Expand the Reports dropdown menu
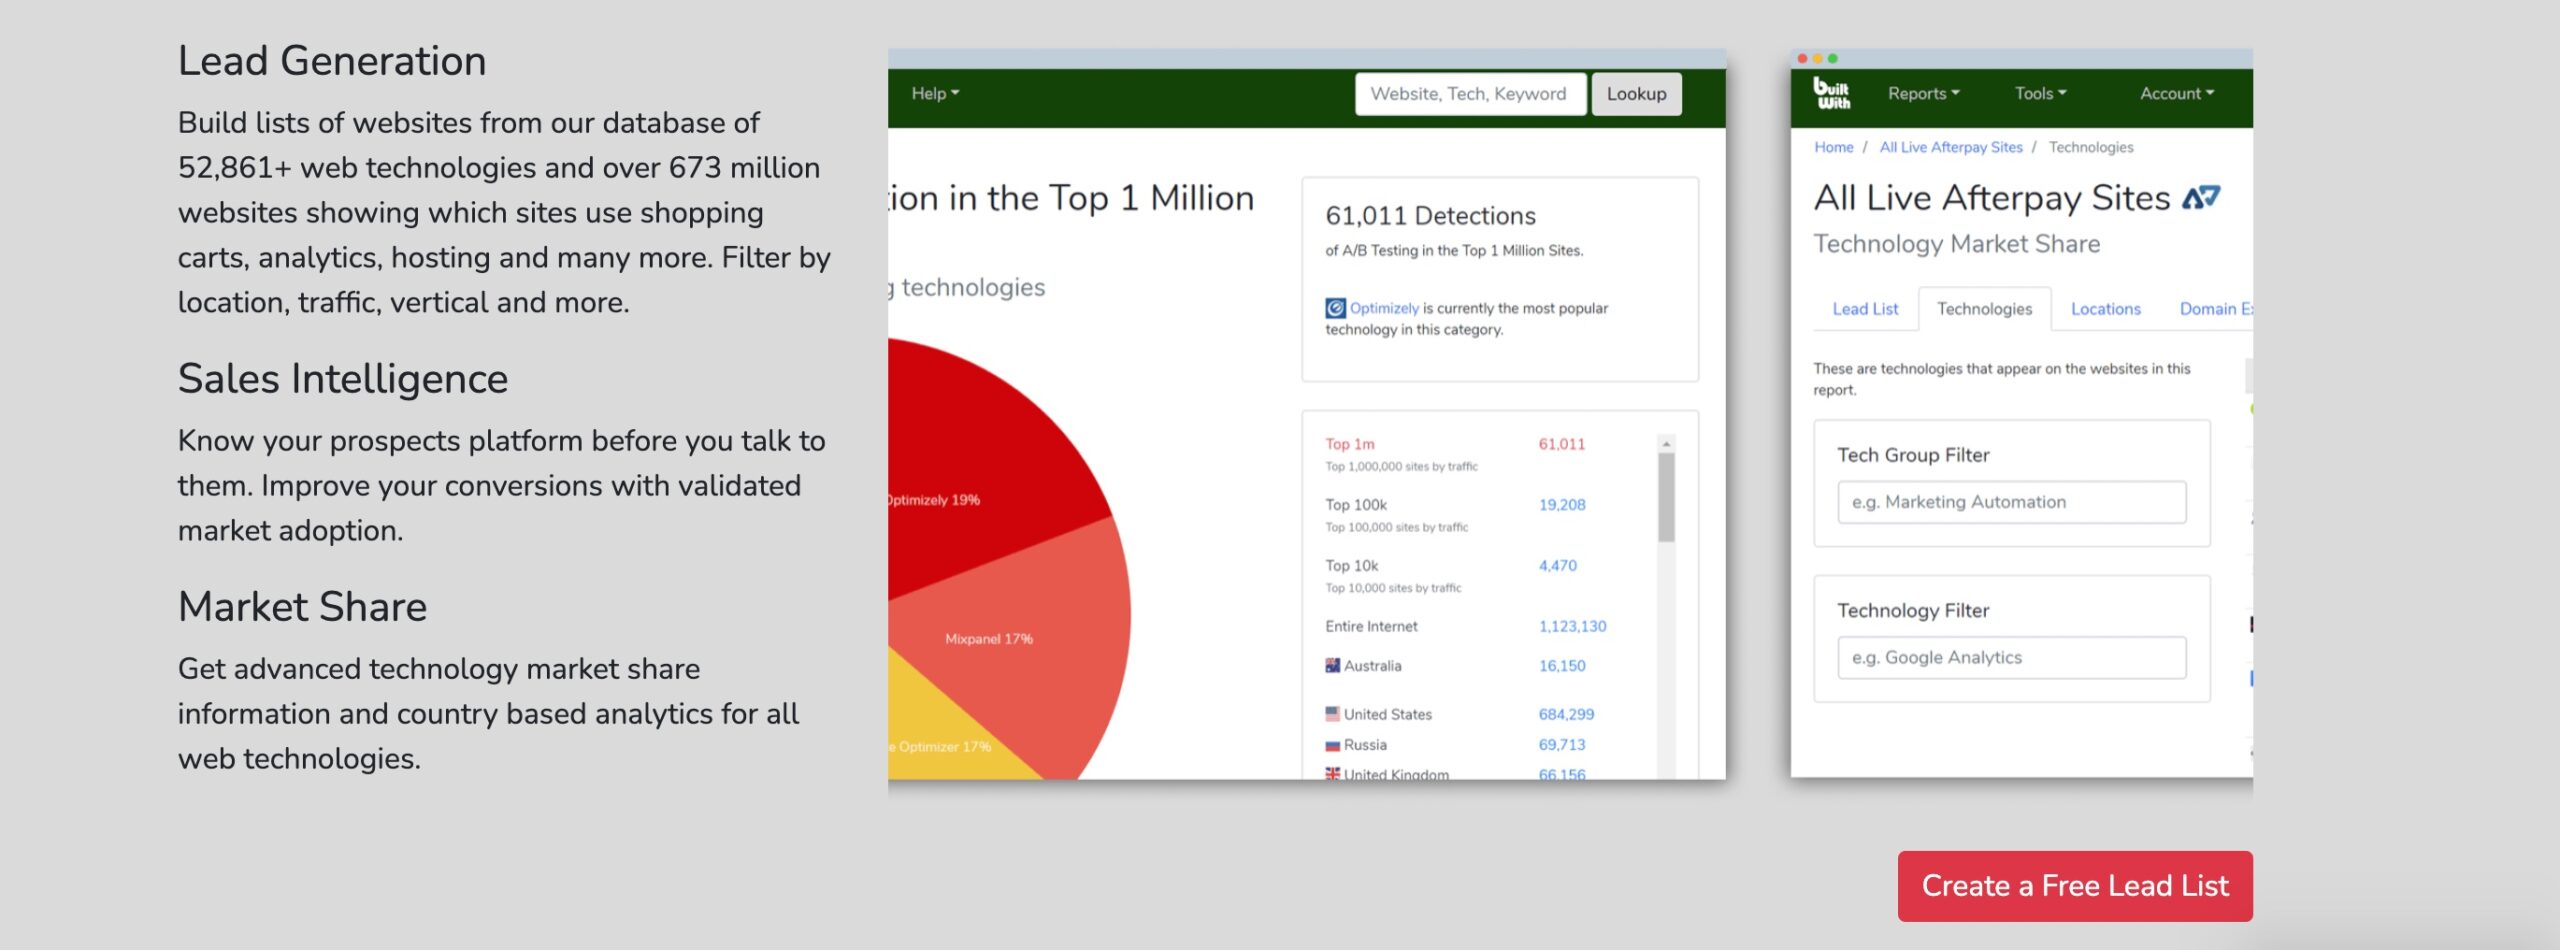 tap(1923, 93)
